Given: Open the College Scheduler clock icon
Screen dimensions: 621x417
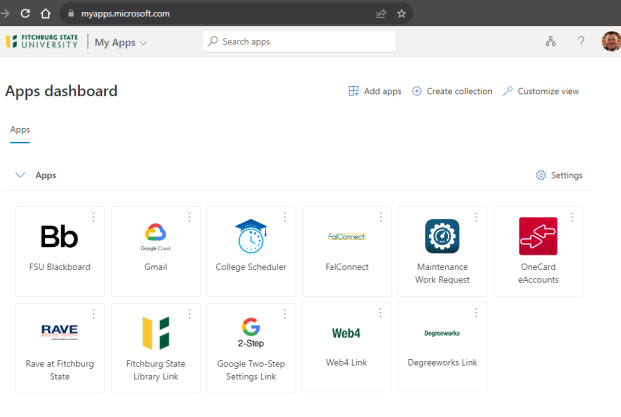Looking at the screenshot, I should (x=251, y=236).
